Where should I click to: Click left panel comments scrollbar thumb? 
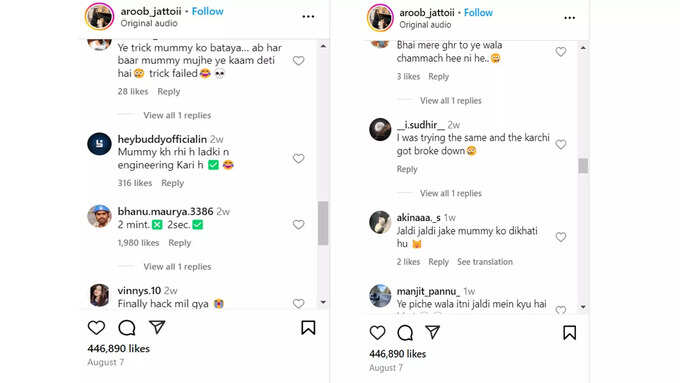click(x=323, y=223)
